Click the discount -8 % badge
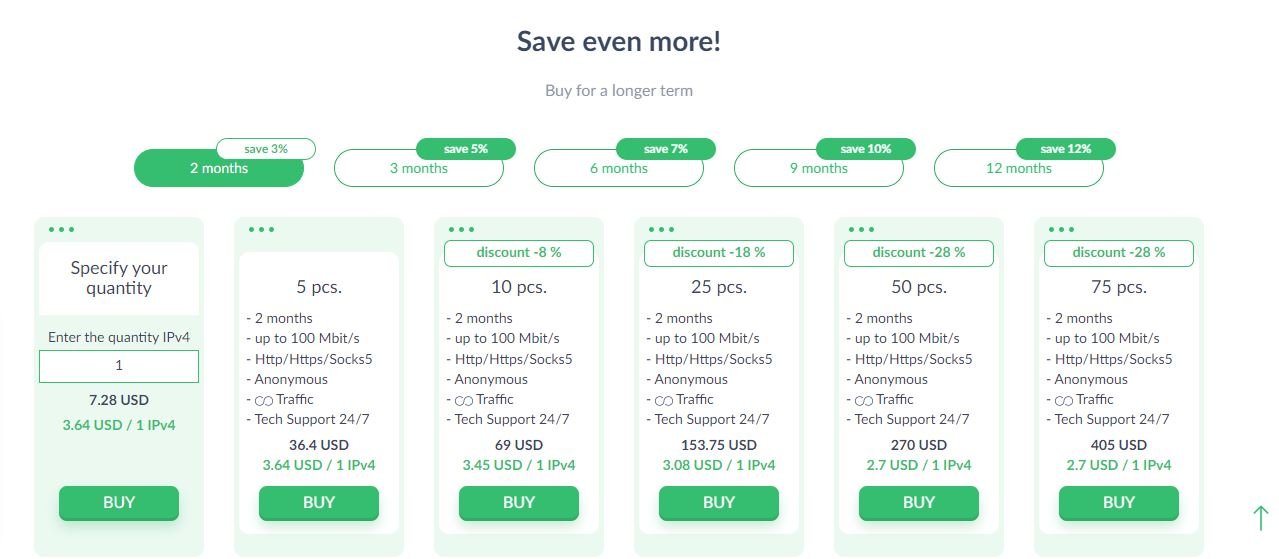 [519, 253]
